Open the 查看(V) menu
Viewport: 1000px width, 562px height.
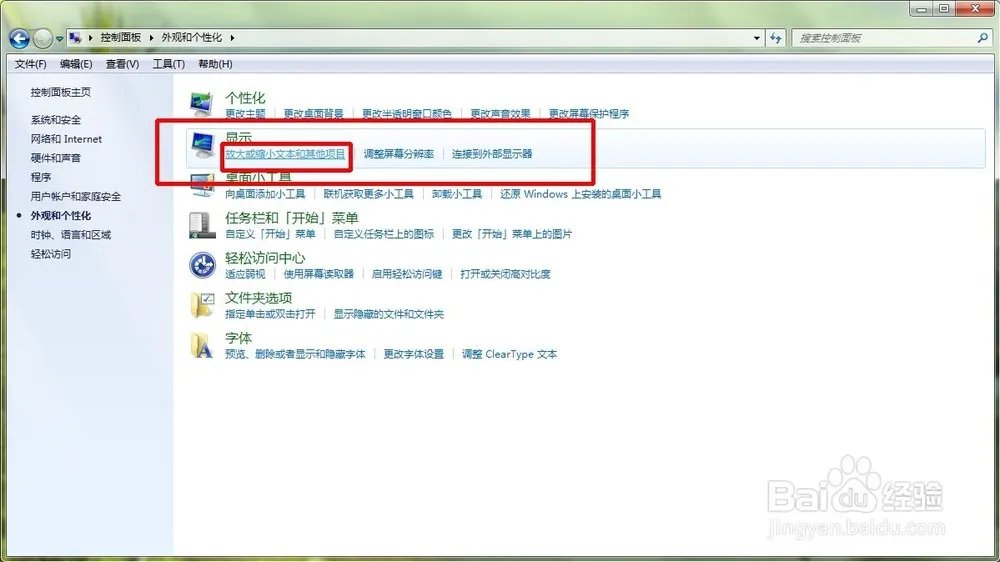[x=122, y=64]
